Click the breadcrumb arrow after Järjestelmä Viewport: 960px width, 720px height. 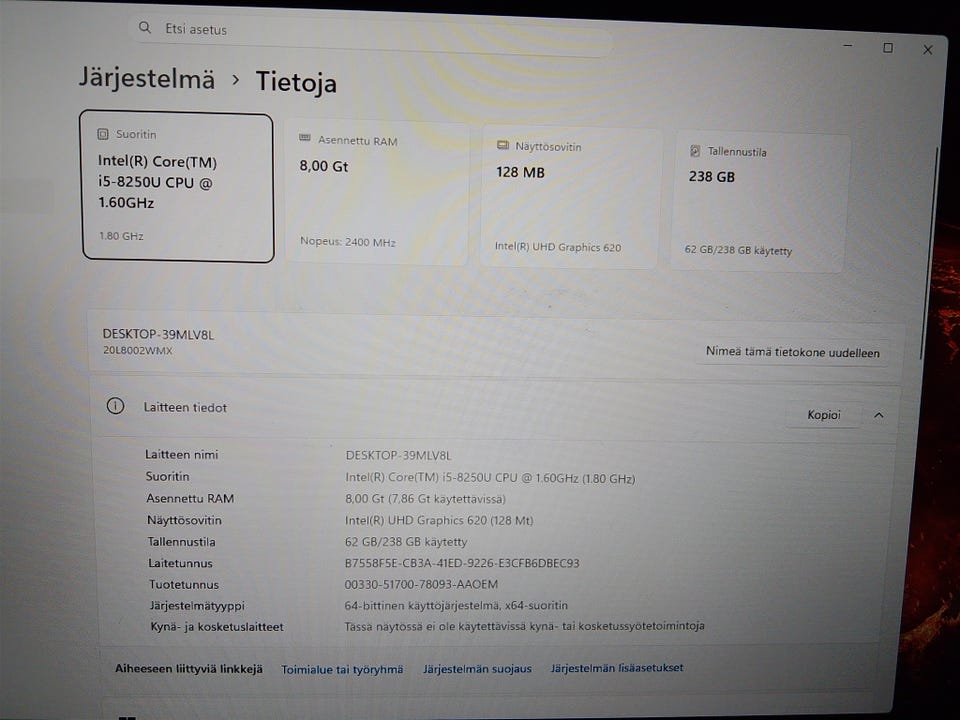coord(236,80)
